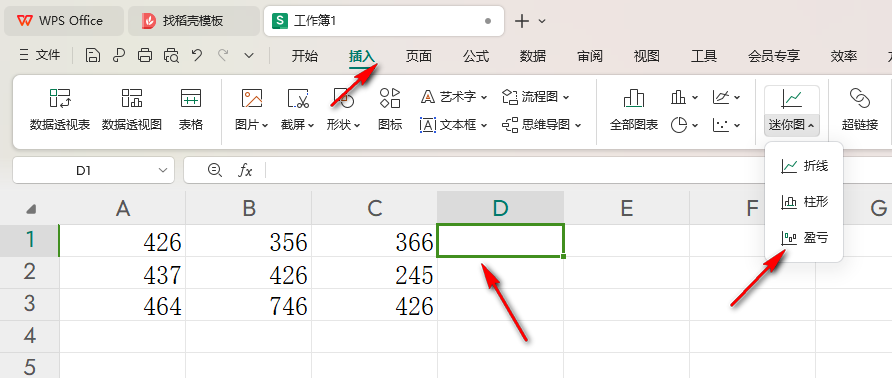Screen dimensions: 892x378
Task: Open 全部图表 all charts
Action: pyautogui.click(x=634, y=109)
